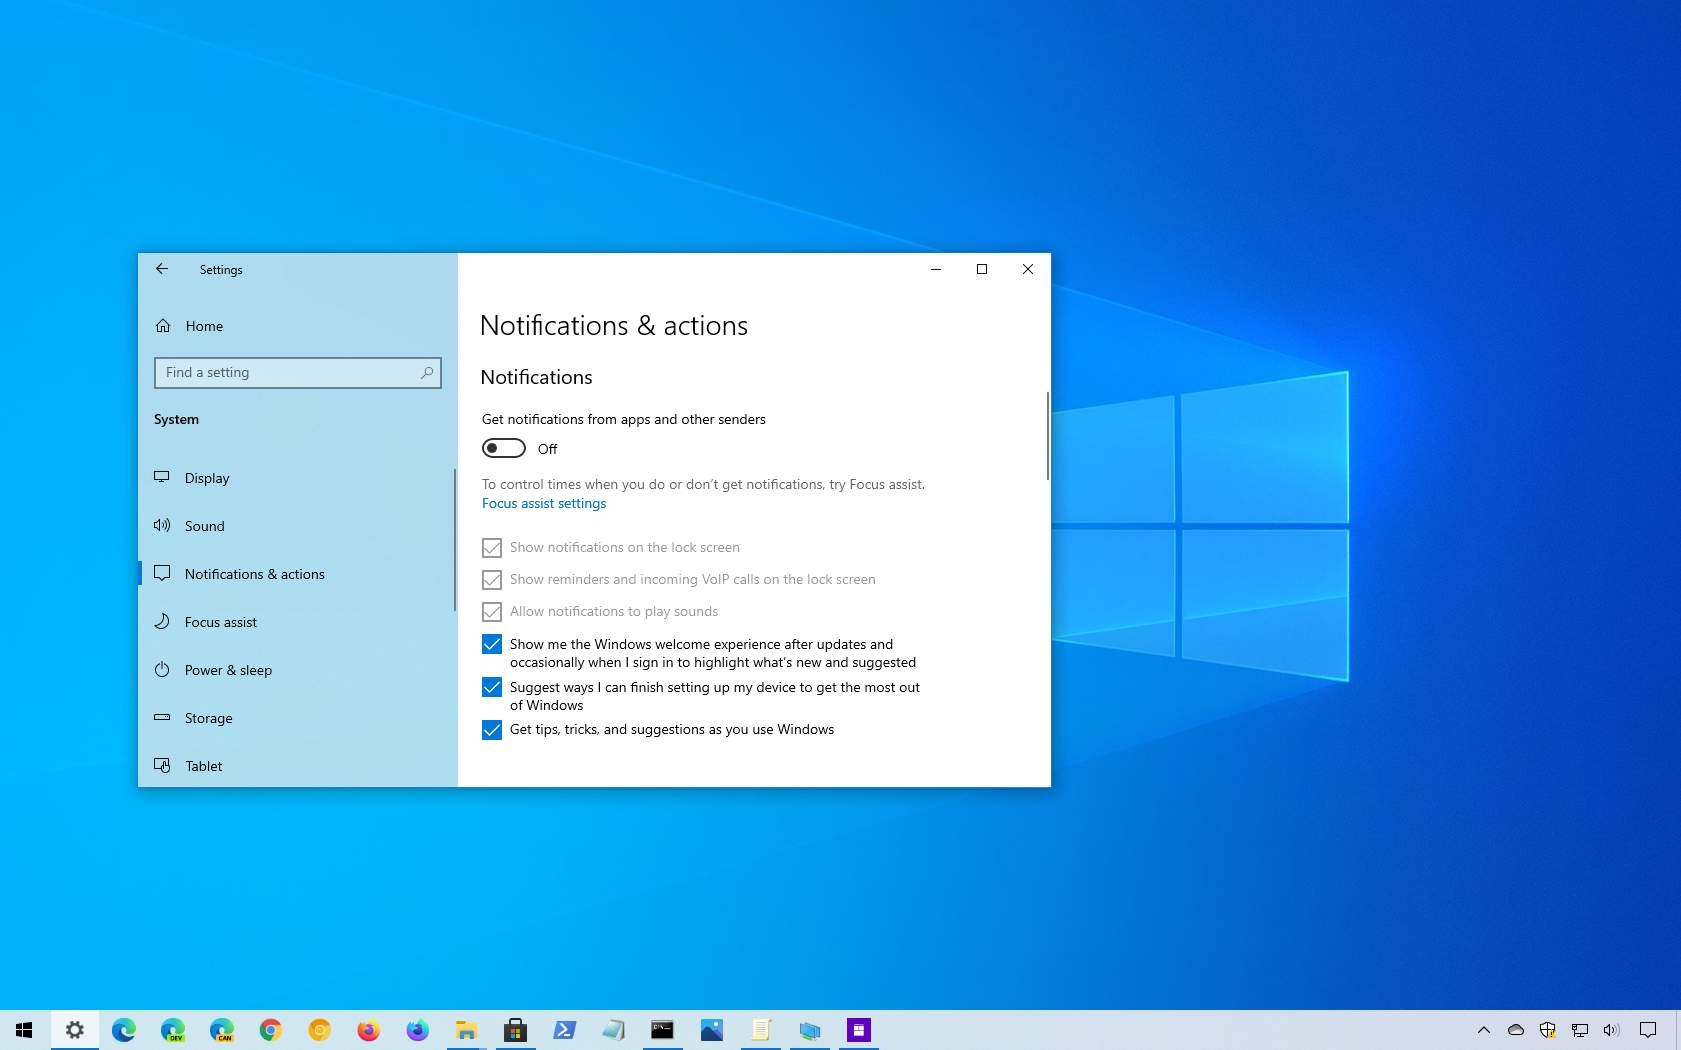This screenshot has width=1681, height=1050.
Task: Open PowerShell from the taskbar
Action: click(564, 1030)
